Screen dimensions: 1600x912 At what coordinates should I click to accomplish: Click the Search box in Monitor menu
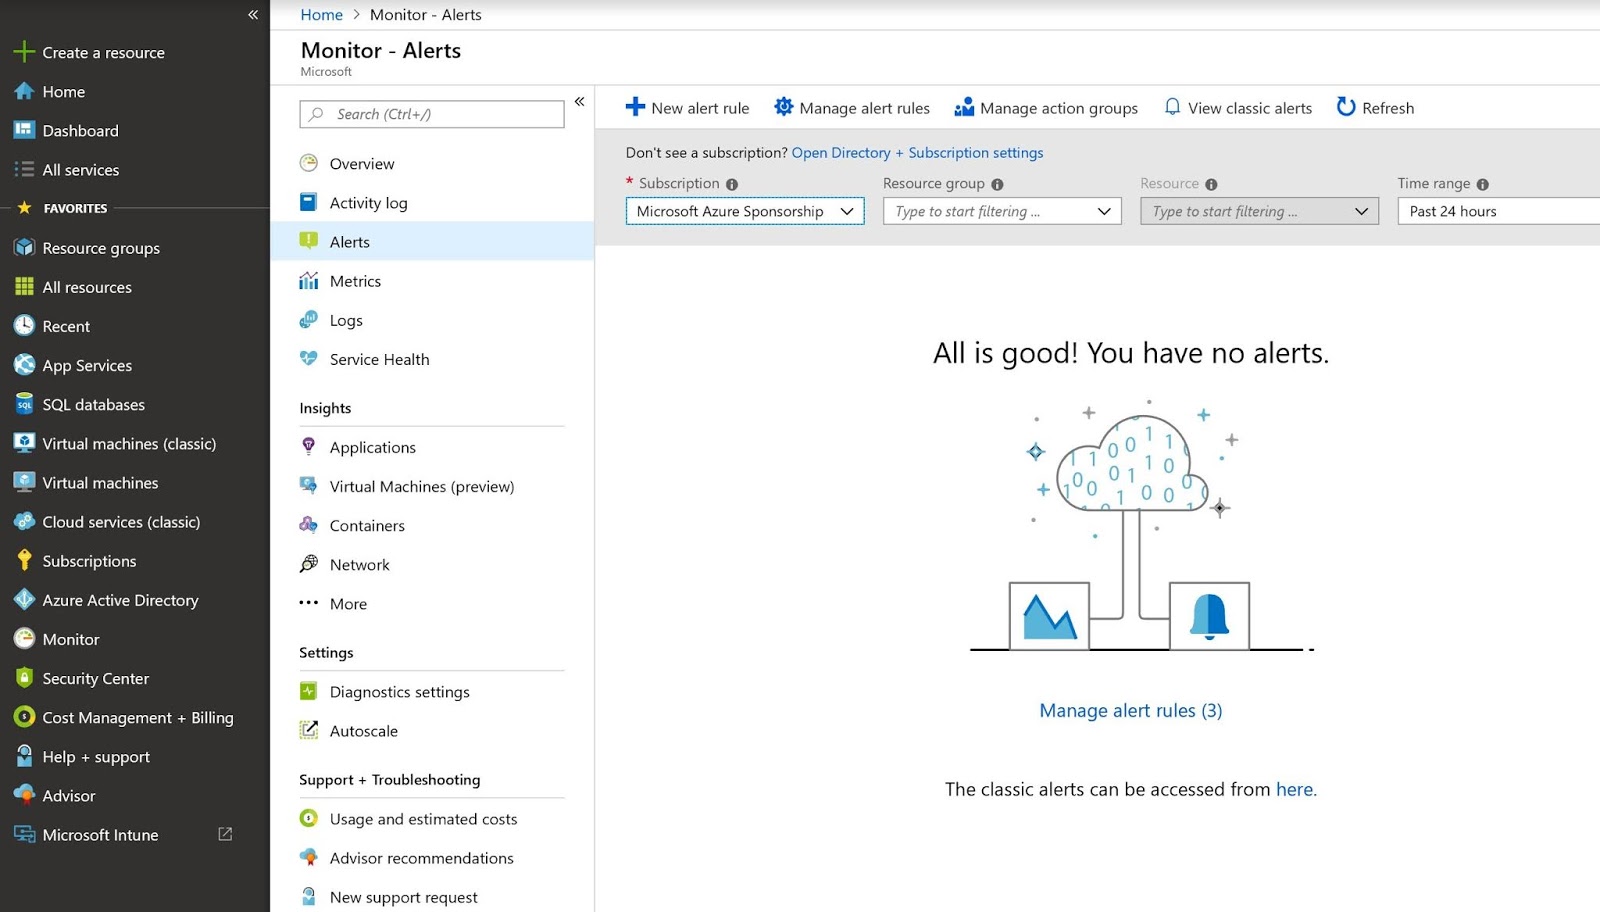point(430,114)
